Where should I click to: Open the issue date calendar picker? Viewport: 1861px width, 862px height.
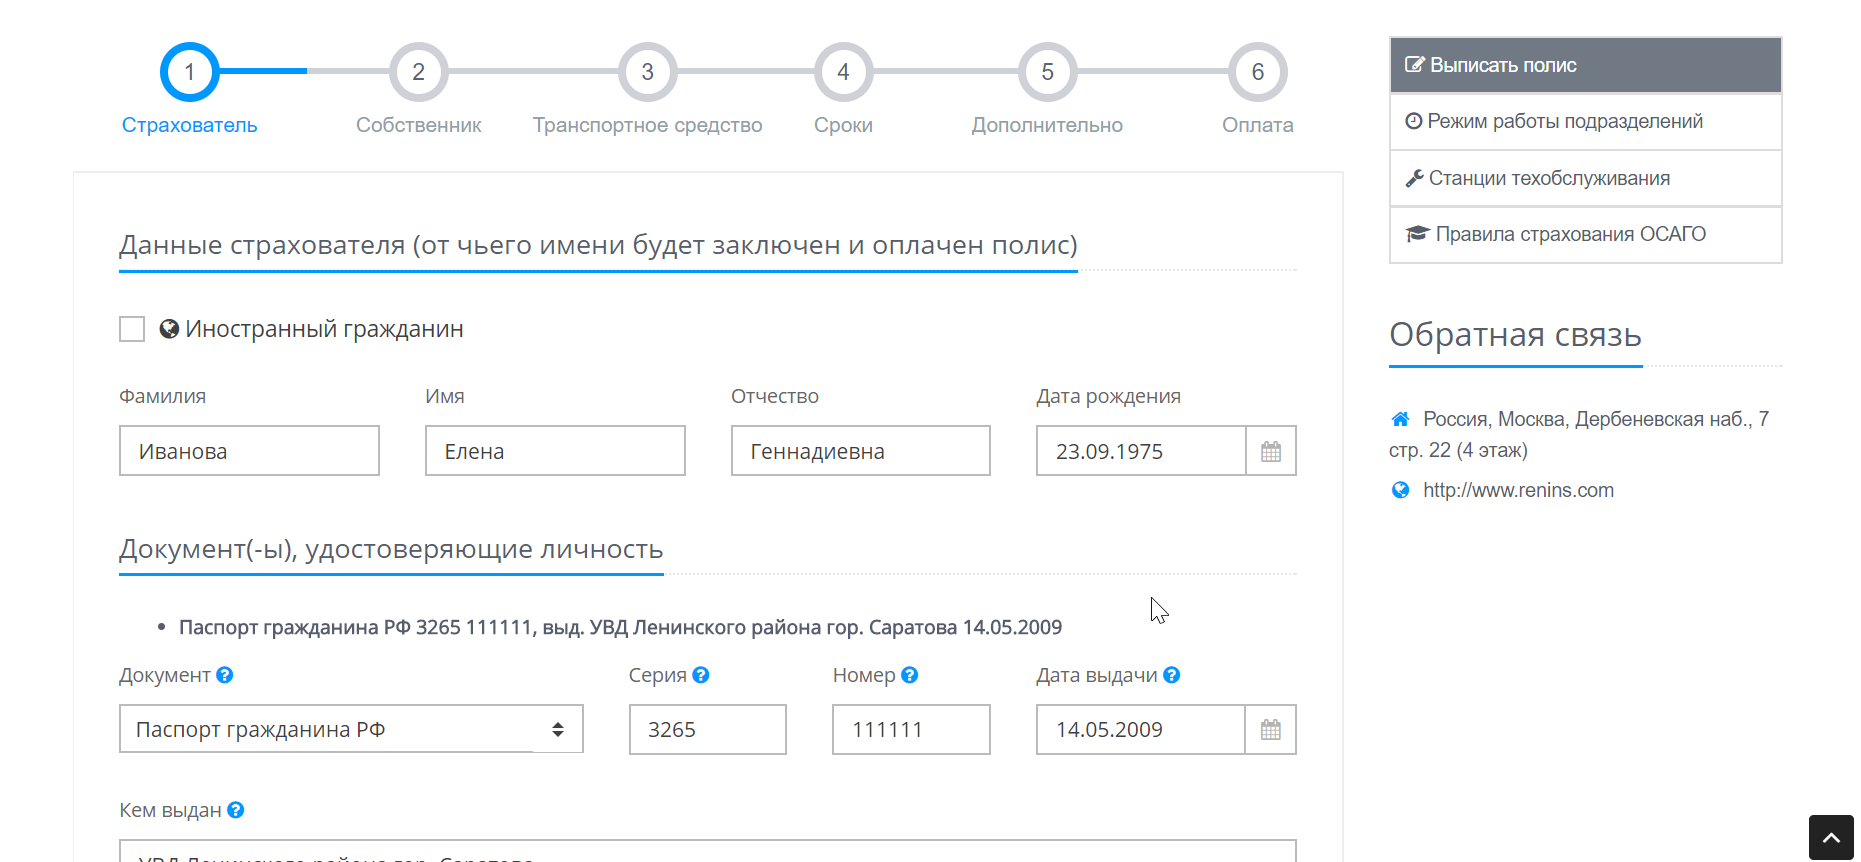click(1270, 730)
